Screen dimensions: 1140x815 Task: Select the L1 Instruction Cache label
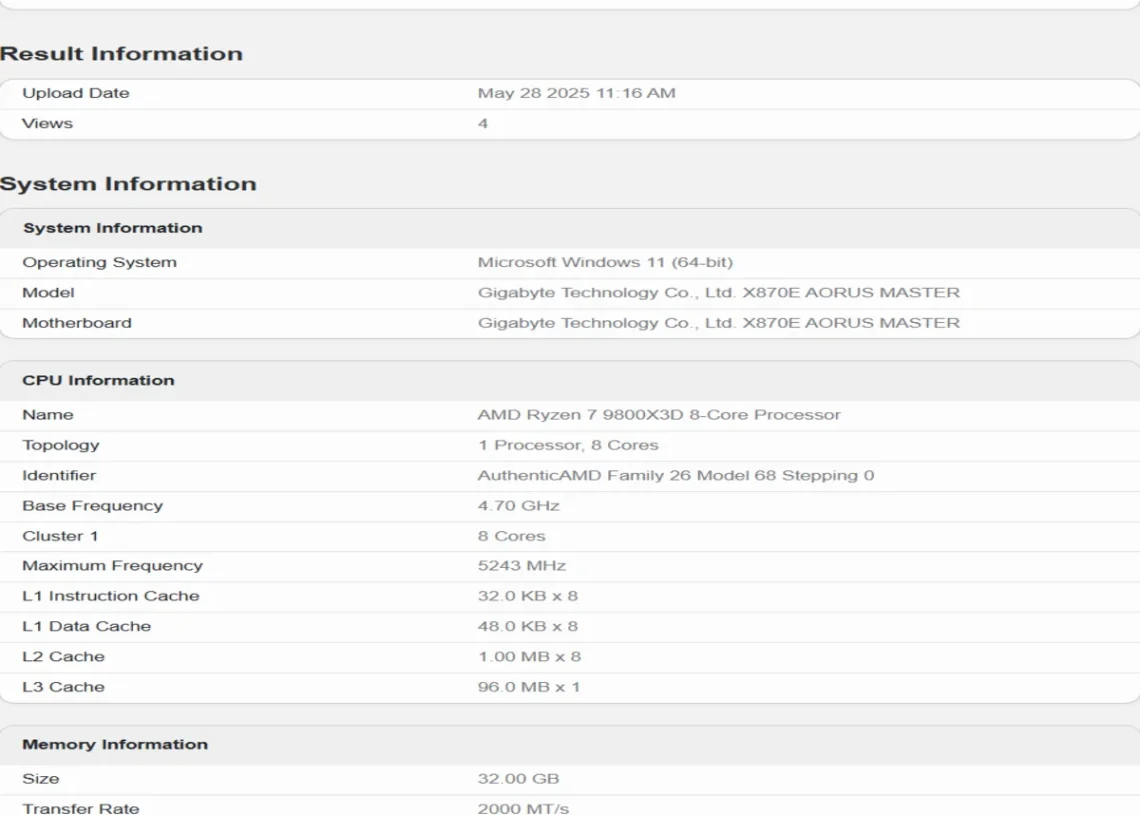click(111, 596)
